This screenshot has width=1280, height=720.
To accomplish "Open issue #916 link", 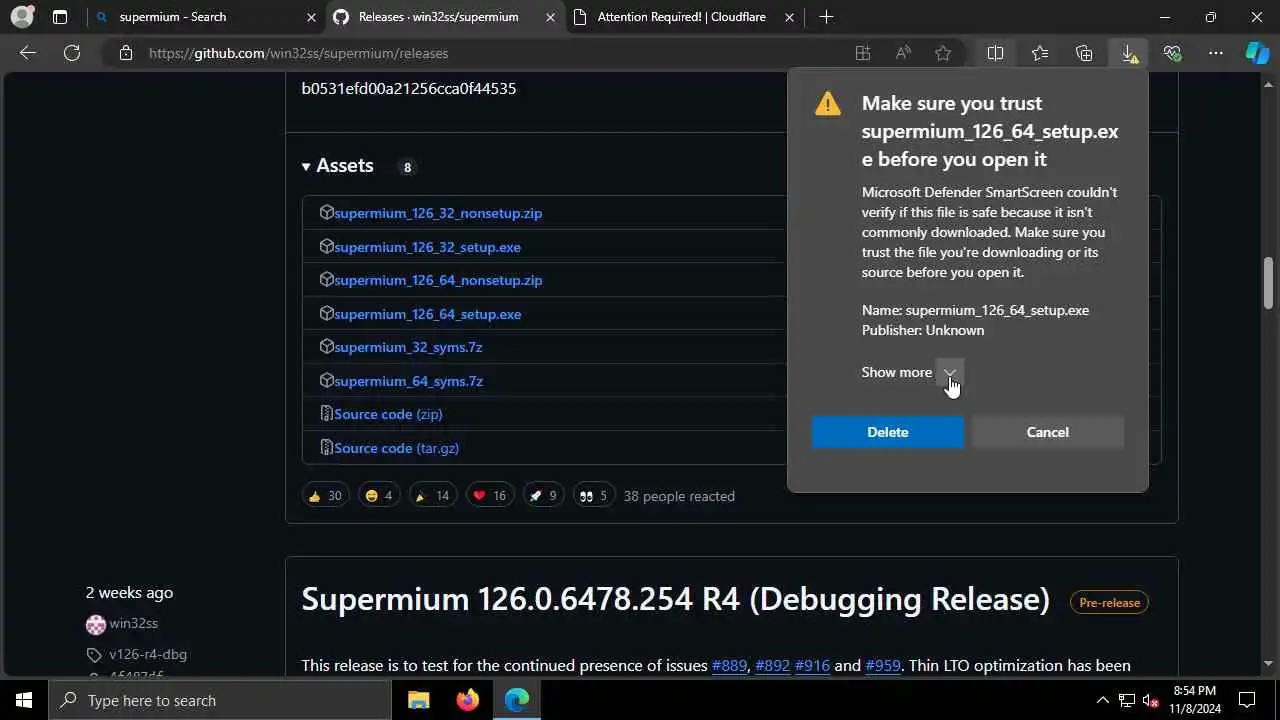I will [x=812, y=665].
